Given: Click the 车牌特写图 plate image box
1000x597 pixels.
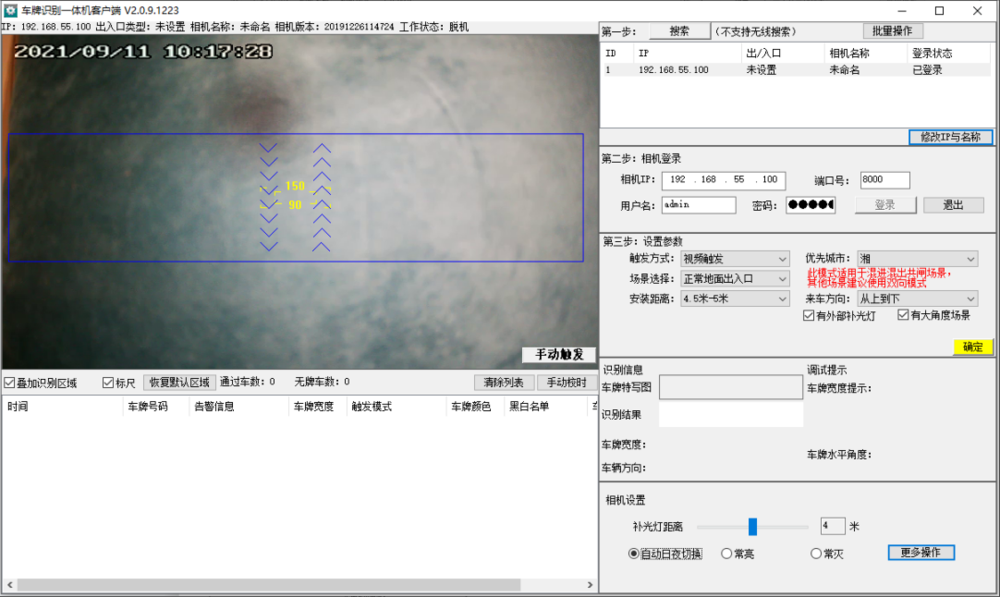Looking at the screenshot, I should coord(731,387).
